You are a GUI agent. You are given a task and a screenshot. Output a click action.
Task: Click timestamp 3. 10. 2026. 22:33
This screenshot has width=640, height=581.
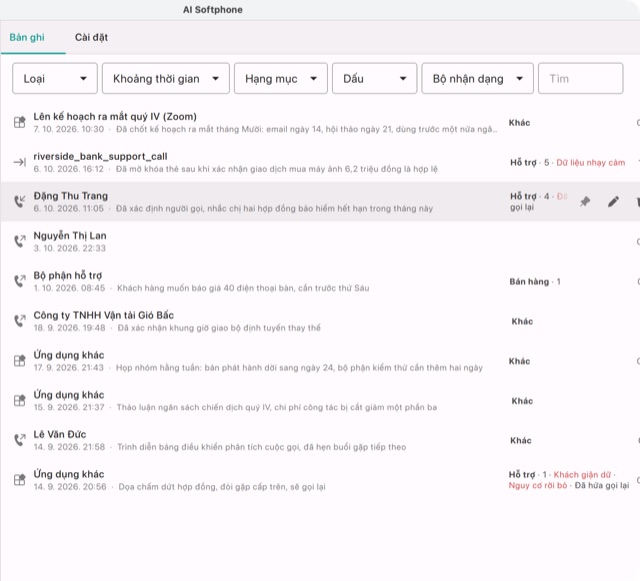[x=69, y=248]
